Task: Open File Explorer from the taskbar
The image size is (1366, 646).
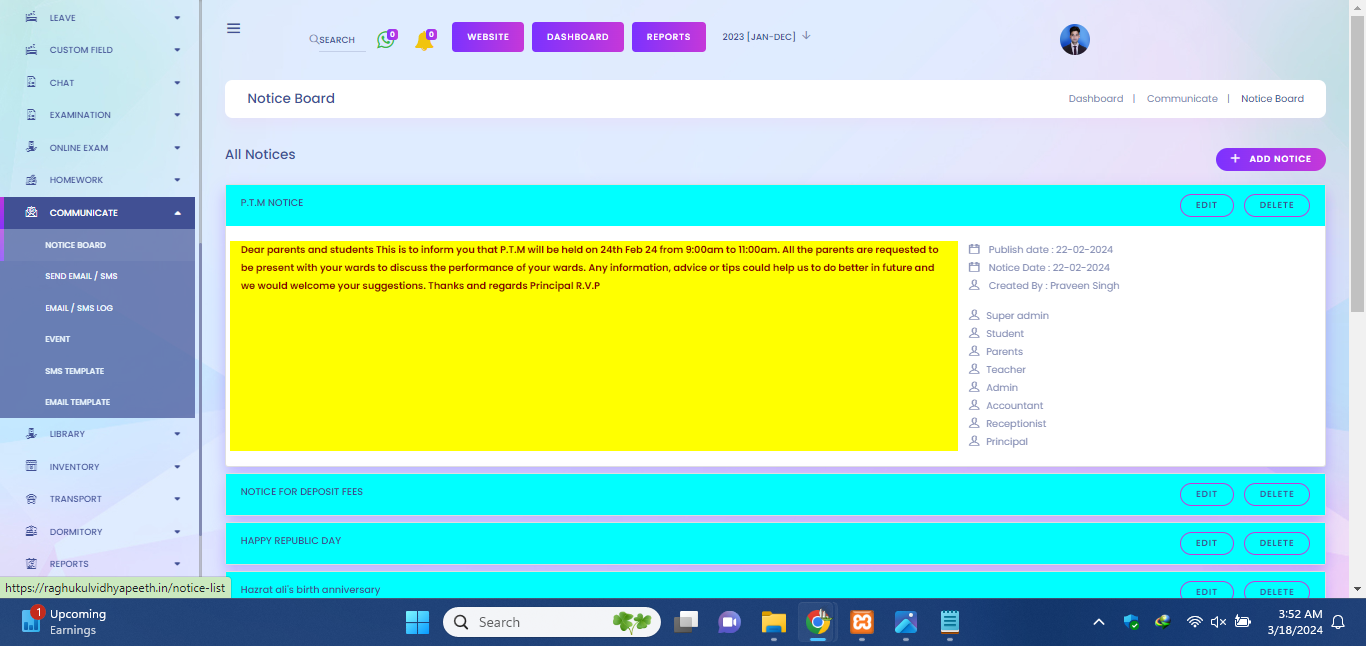Action: (773, 622)
